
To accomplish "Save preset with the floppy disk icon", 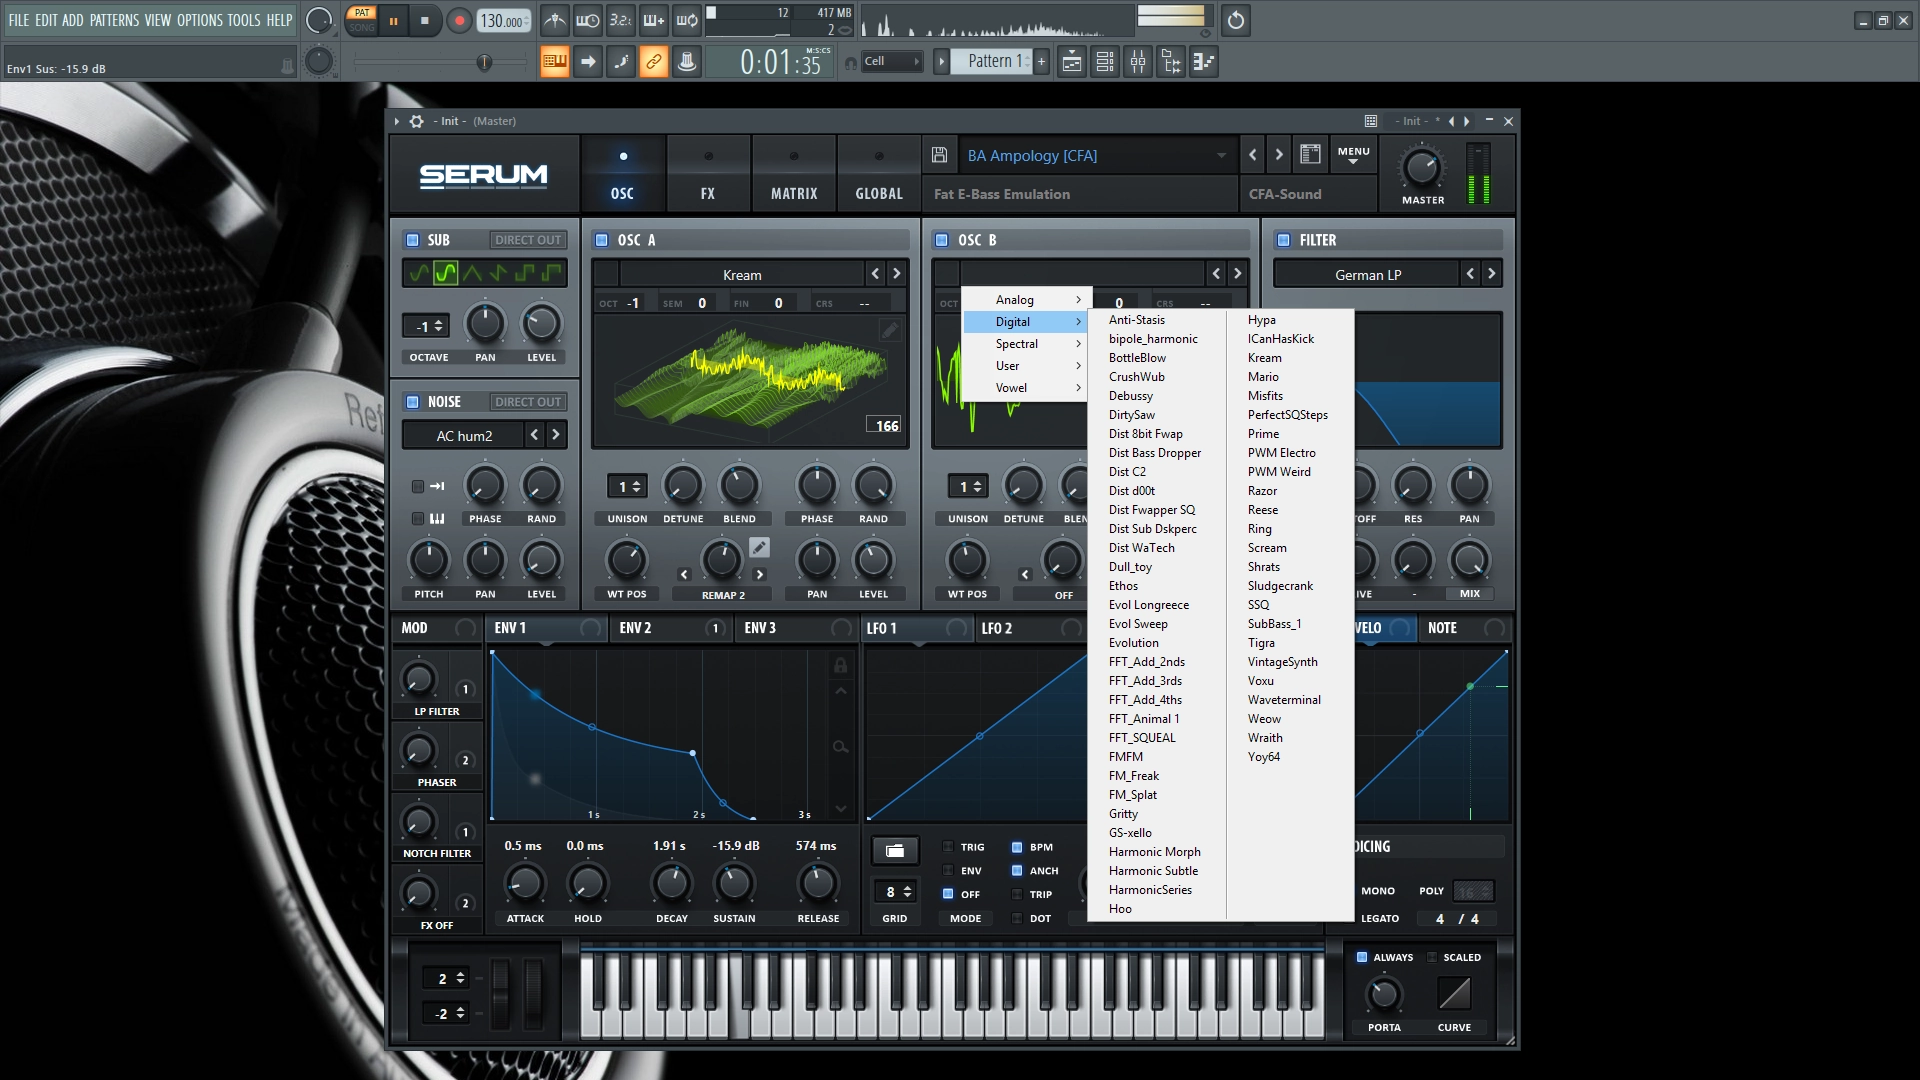I will (939, 155).
